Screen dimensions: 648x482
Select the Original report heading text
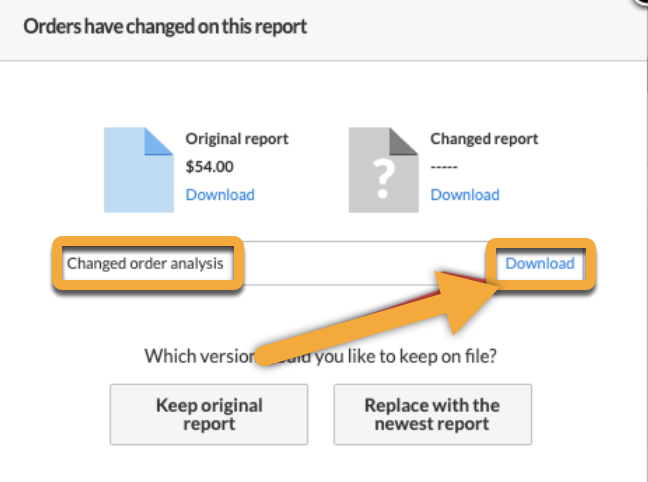(x=236, y=139)
